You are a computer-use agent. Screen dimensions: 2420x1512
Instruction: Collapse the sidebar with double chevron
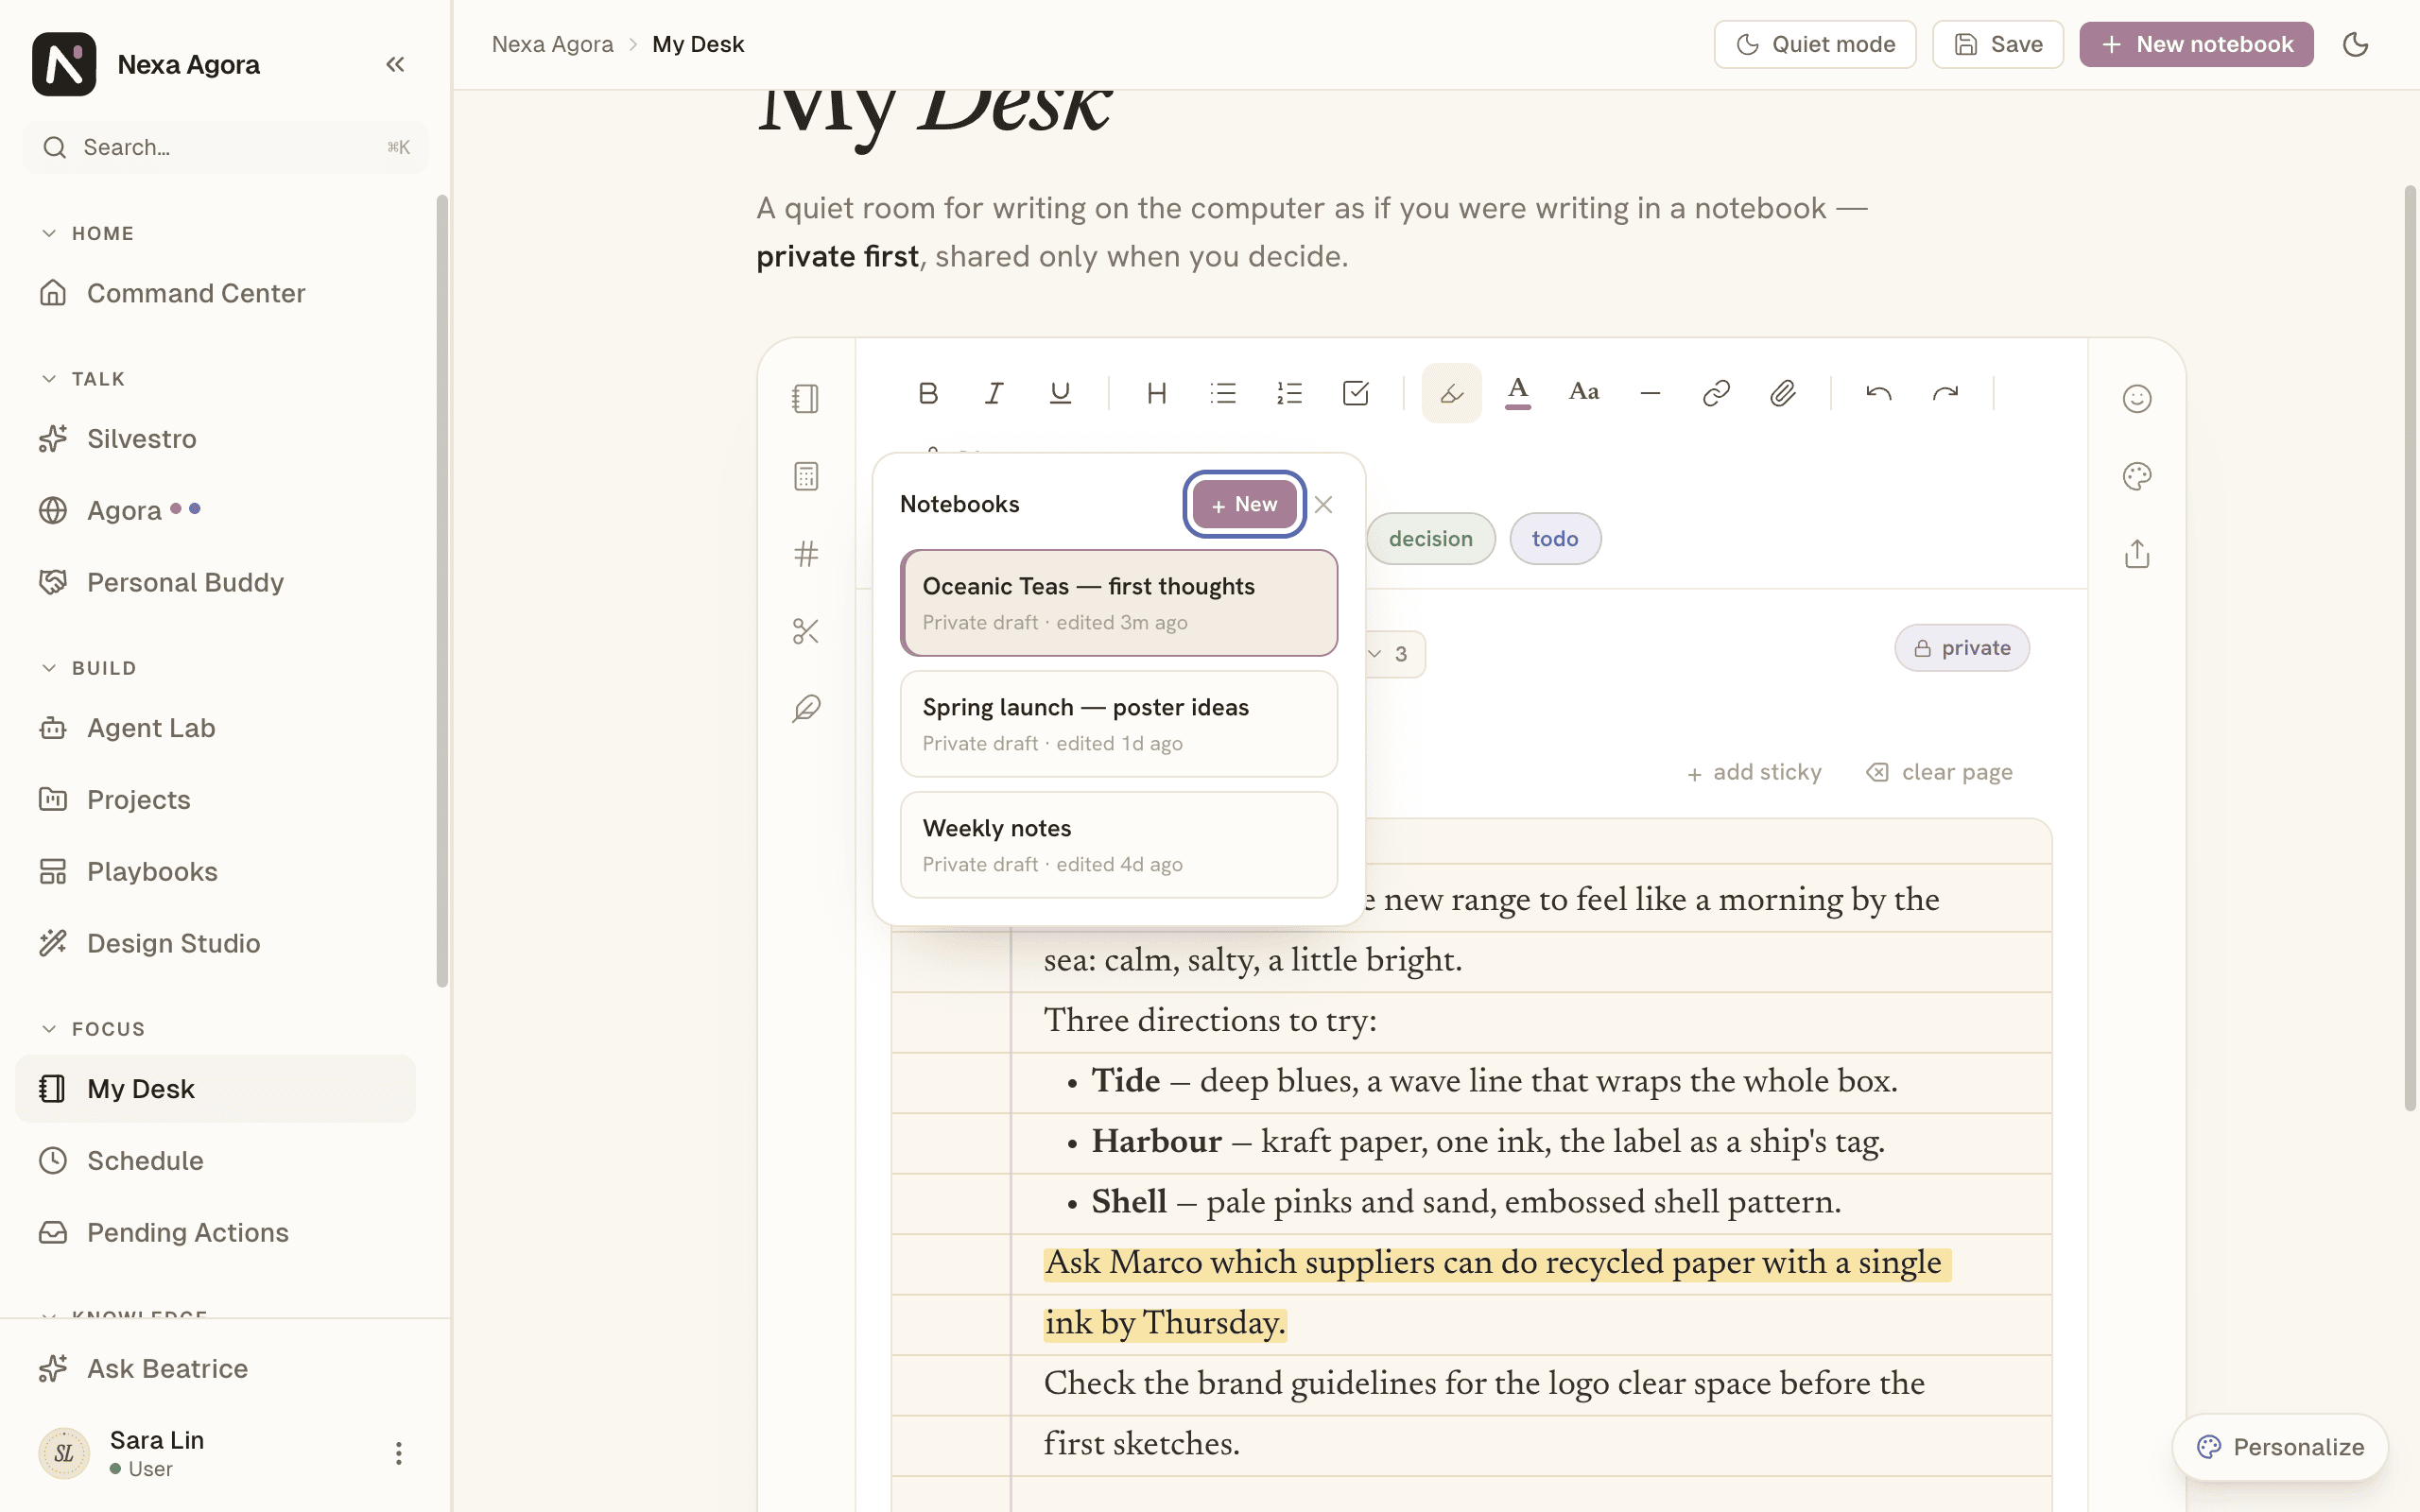[x=395, y=64]
